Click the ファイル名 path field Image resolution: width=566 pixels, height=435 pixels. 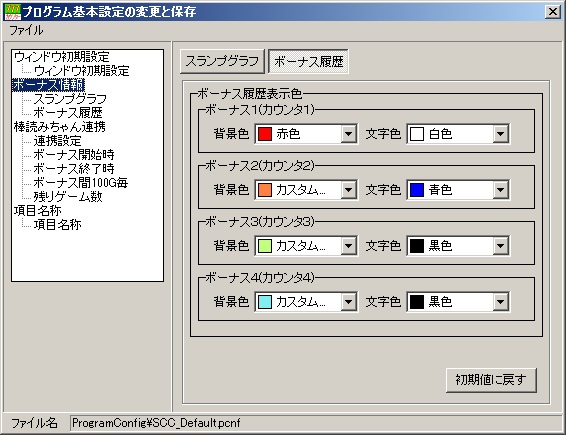click(315, 423)
